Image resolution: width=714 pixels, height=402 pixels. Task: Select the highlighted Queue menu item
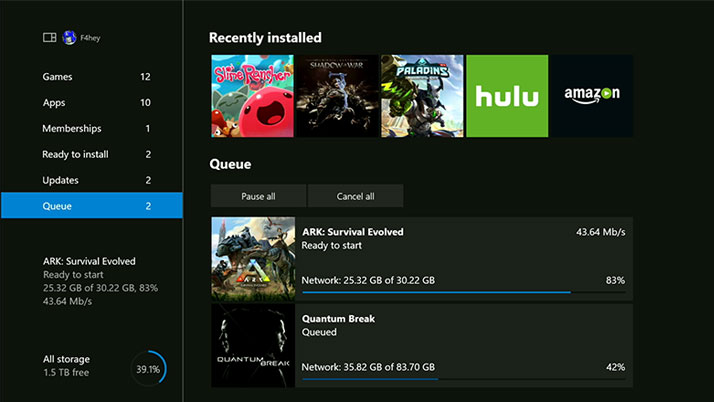pyautogui.click(x=91, y=206)
